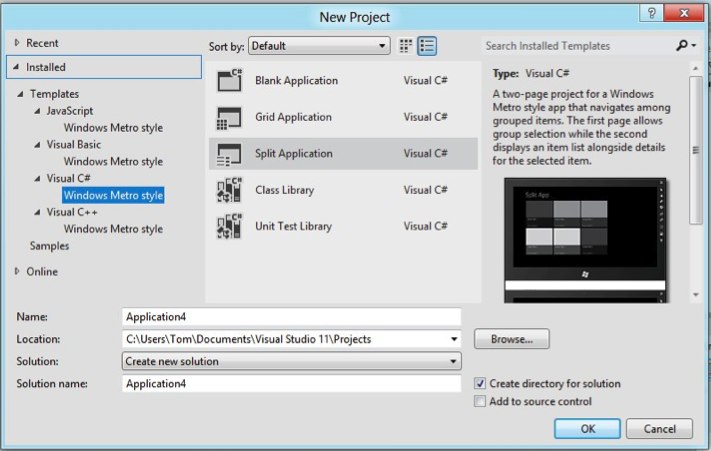This screenshot has height=451, width=711.
Task: Click the Blank Application template icon
Action: [229, 80]
